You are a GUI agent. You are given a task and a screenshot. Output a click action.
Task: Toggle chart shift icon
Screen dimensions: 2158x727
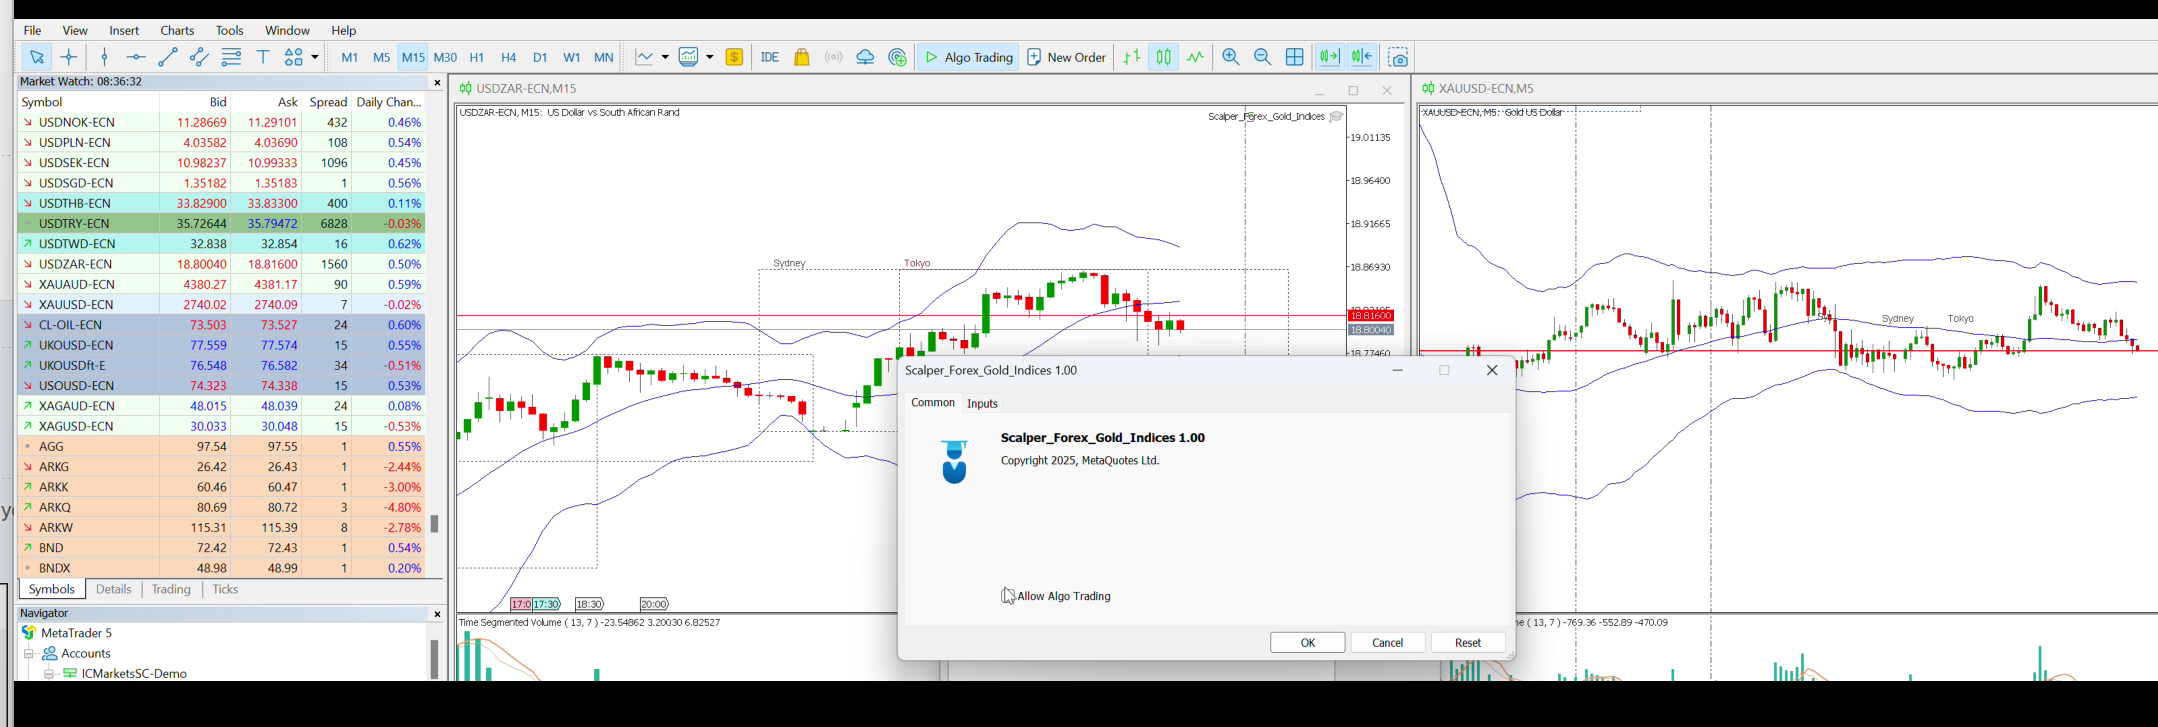(x=1362, y=57)
